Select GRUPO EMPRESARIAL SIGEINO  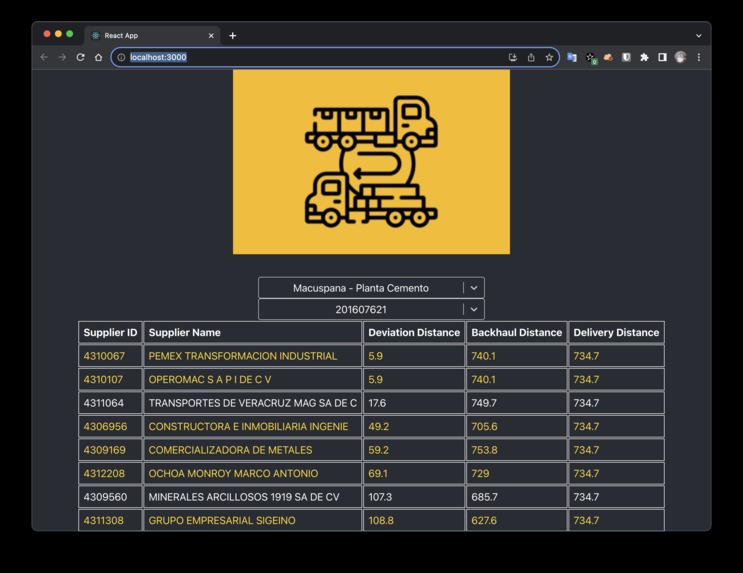(222, 520)
